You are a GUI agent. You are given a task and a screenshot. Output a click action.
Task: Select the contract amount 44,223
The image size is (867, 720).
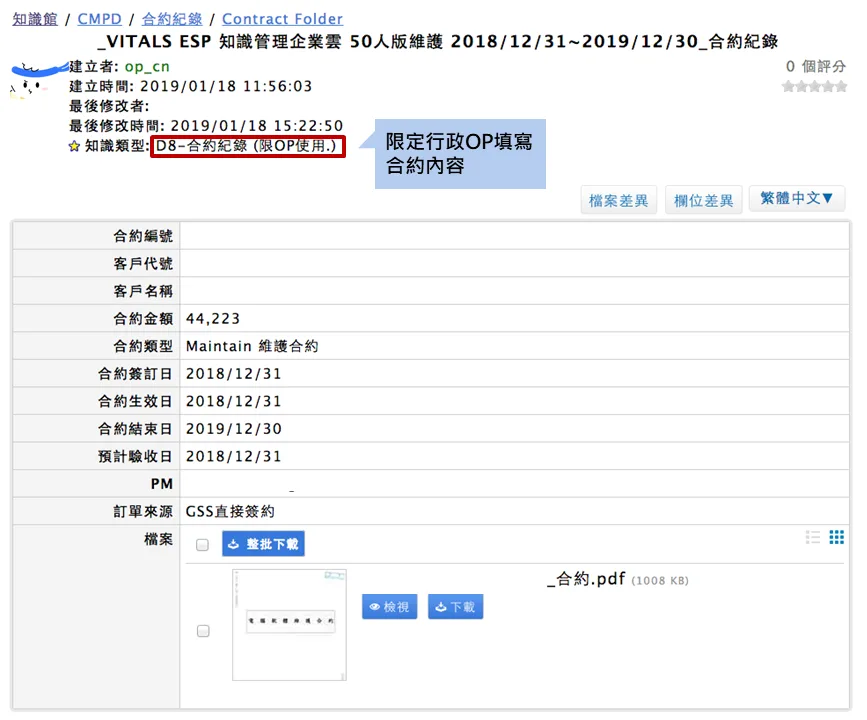(213, 319)
